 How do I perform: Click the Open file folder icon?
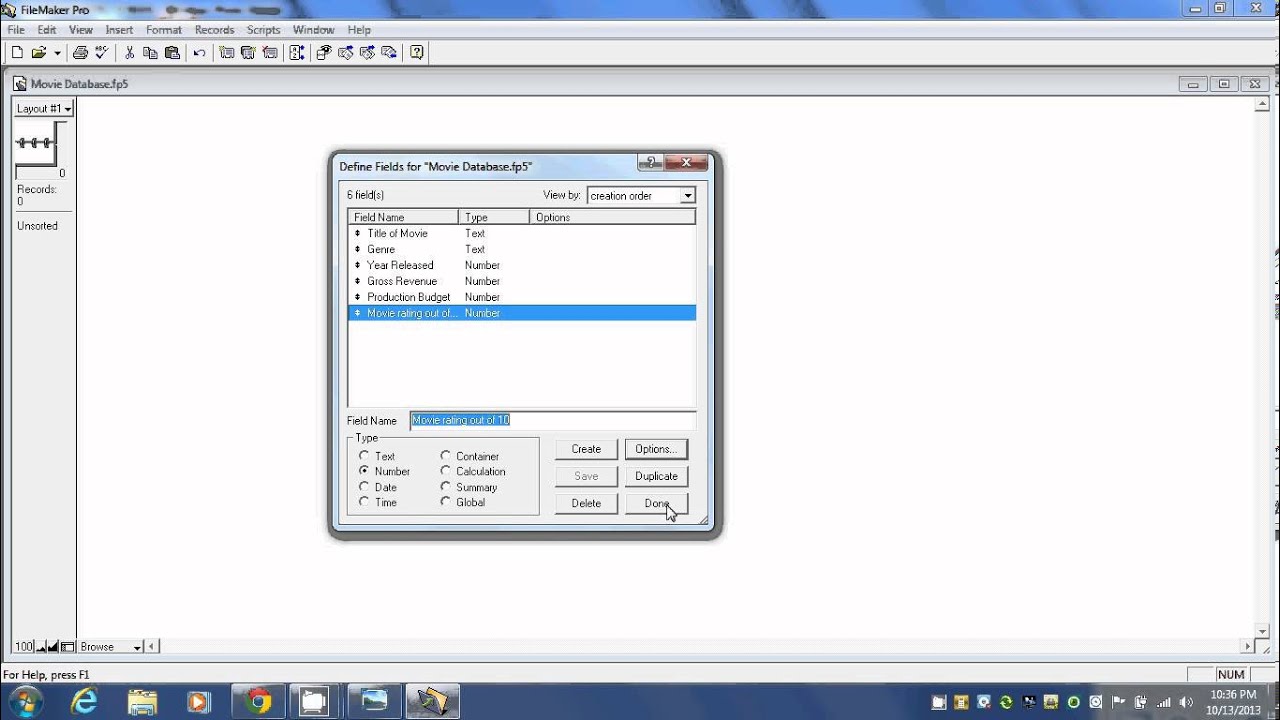(39, 53)
